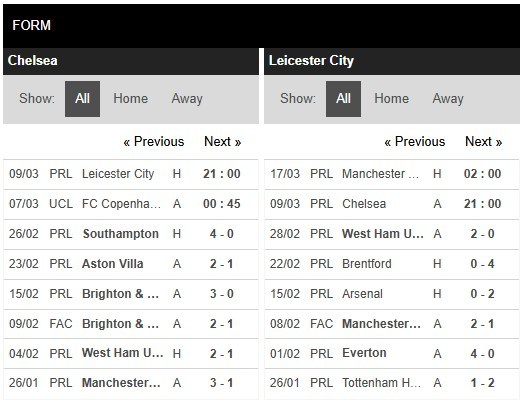Screen dimensions: 524x413
Task: Open Chelsea's Aston Villa match row
Action: [131, 264]
